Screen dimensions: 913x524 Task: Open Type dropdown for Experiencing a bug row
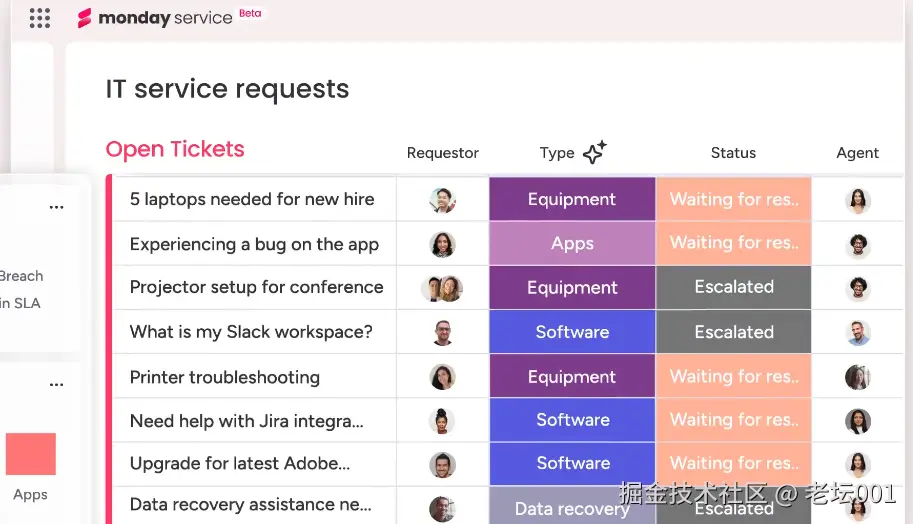[x=572, y=243]
